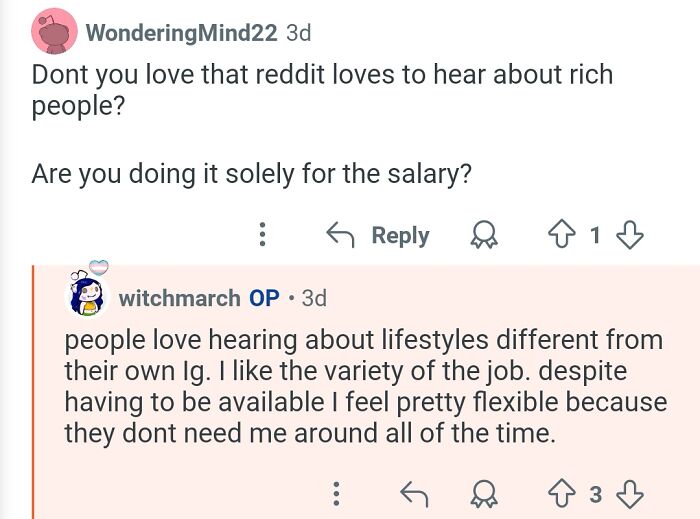The image size is (700, 519).
Task: Click reply arrow on witchmarch's comment
Action: (x=412, y=493)
